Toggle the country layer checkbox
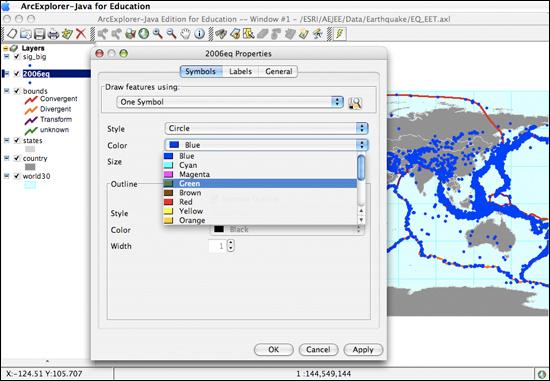Viewport: 550px width, 381px height. (16, 158)
